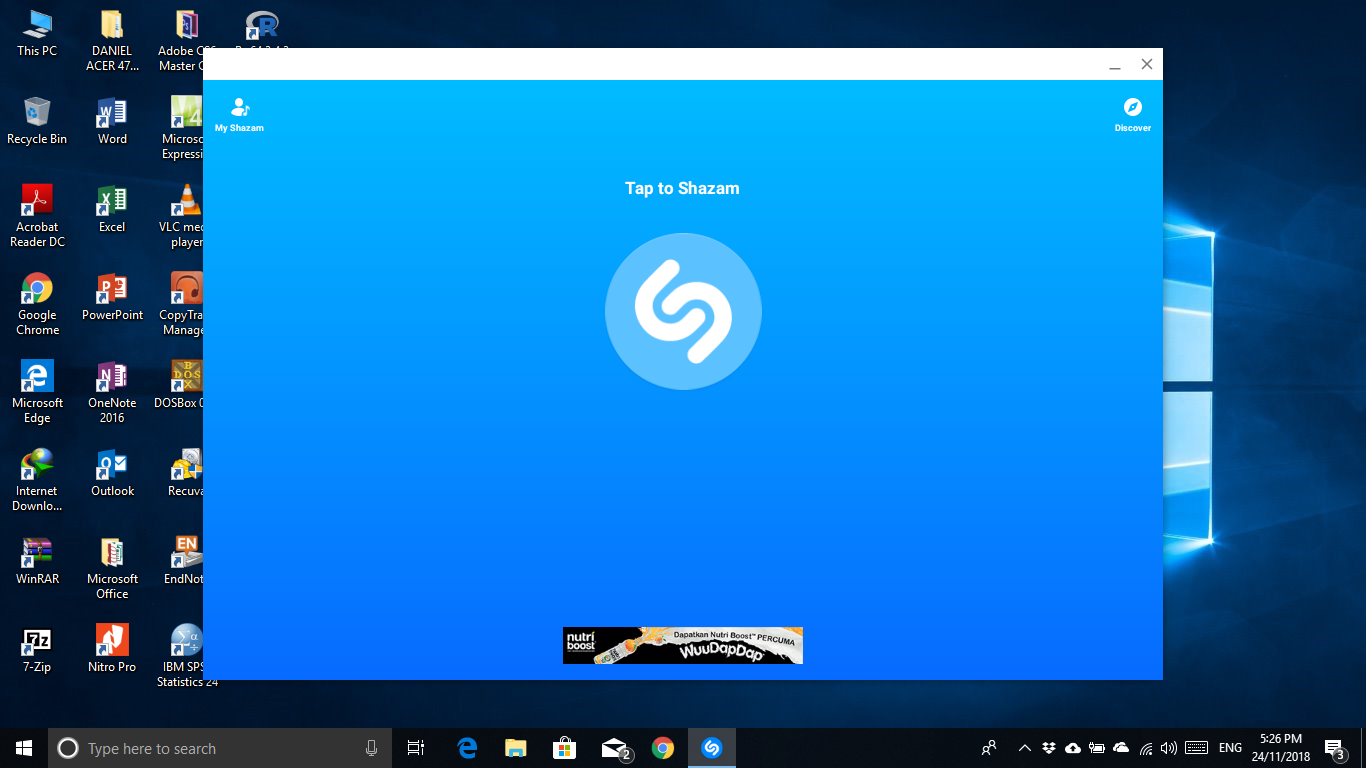Open the Mail app in taskbar
1366x768 pixels.
614,748
